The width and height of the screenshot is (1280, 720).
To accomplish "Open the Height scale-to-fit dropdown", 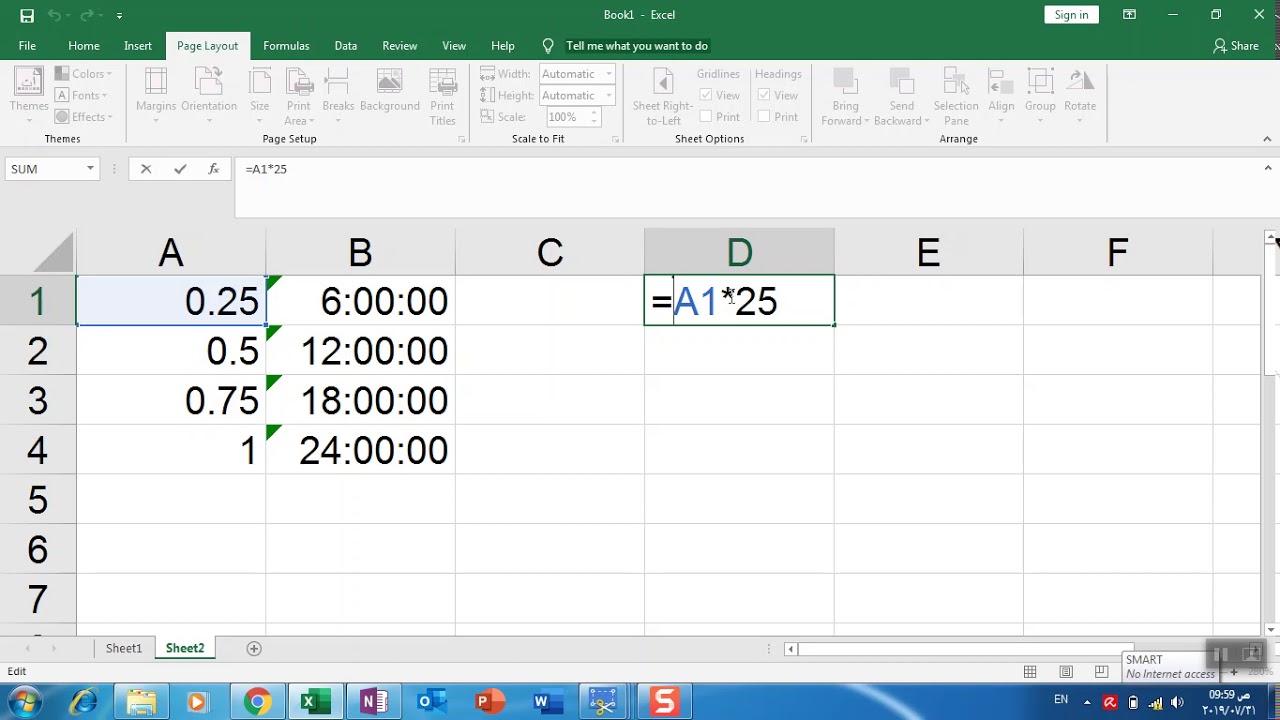I will tap(608, 96).
